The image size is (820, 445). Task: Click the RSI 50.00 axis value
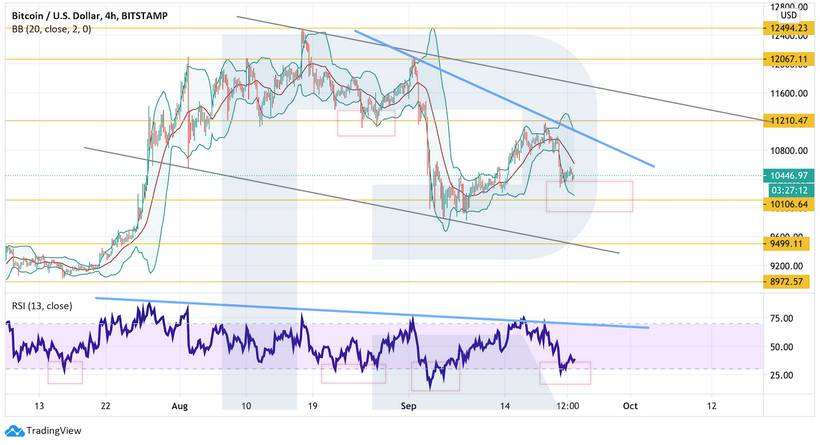pyautogui.click(x=781, y=347)
